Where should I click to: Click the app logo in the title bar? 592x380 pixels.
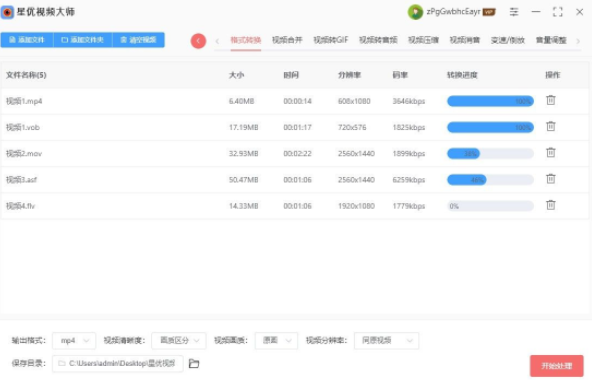[7, 12]
